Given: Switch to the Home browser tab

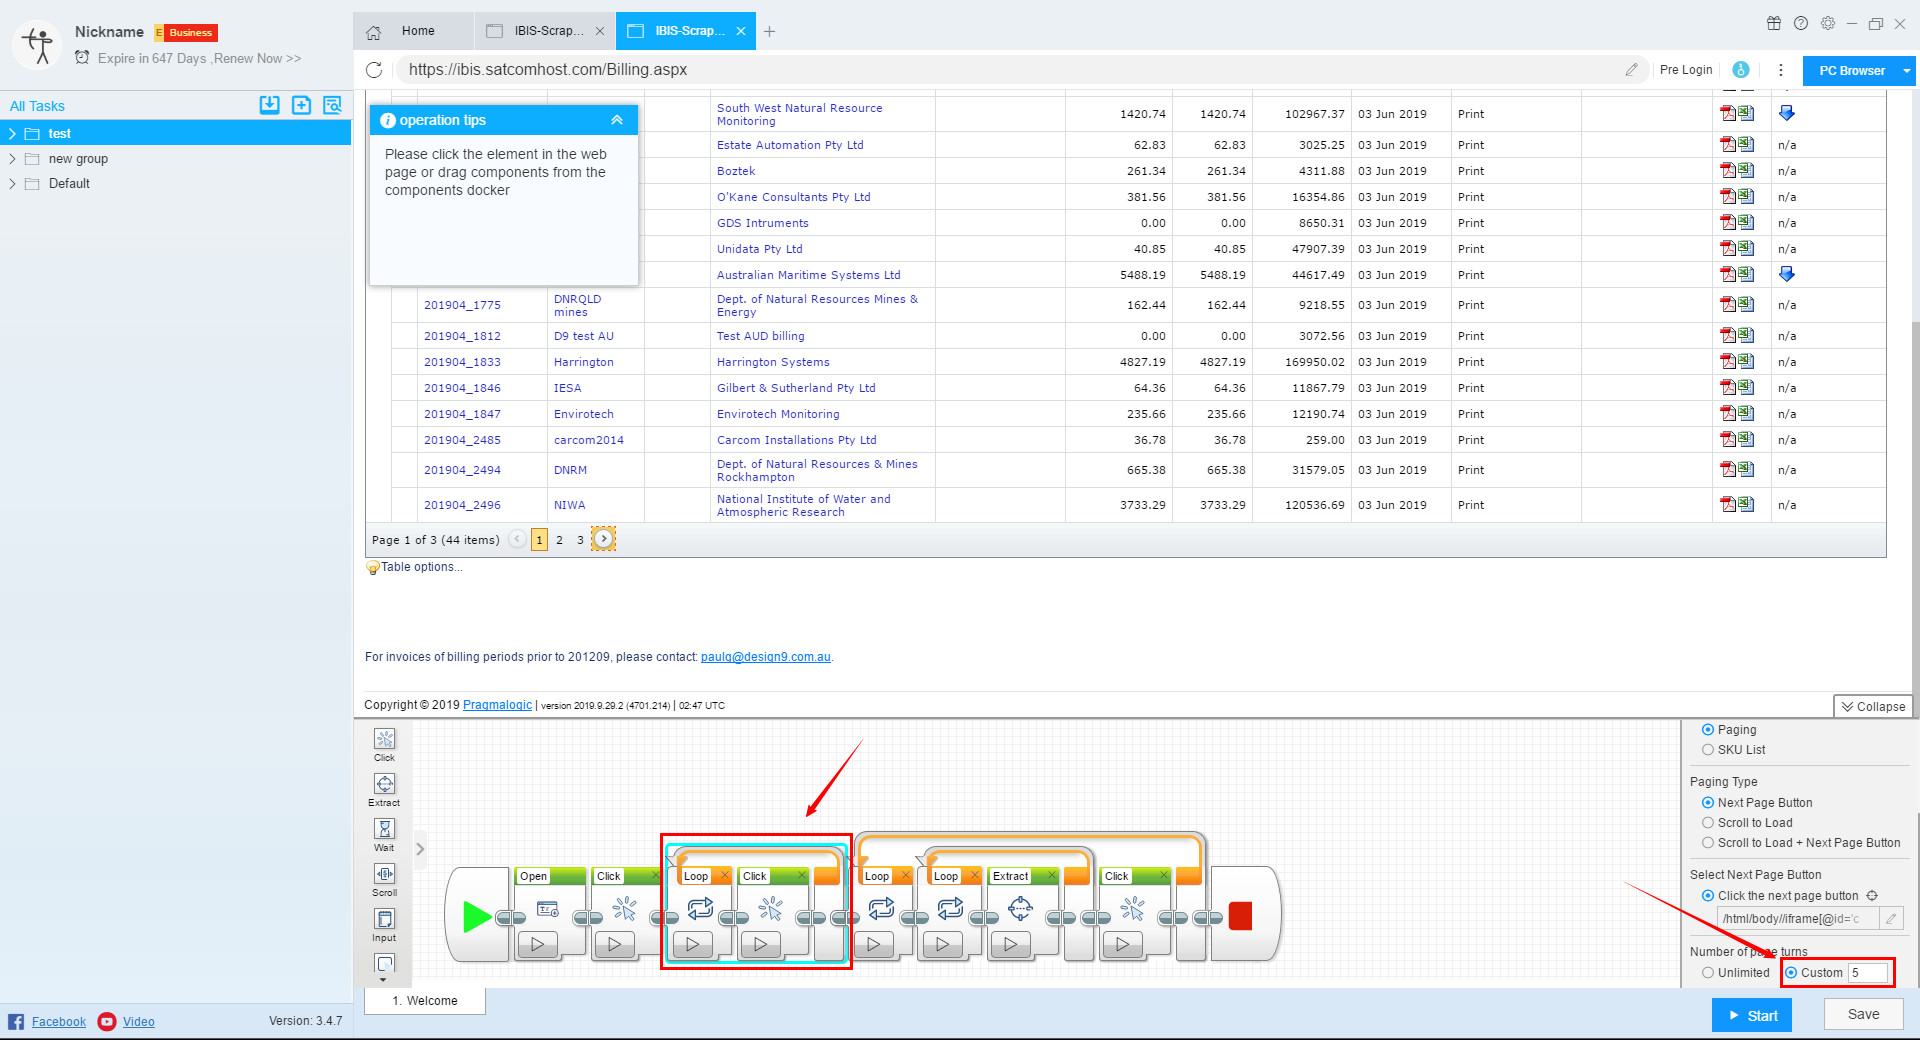Looking at the screenshot, I should [417, 31].
